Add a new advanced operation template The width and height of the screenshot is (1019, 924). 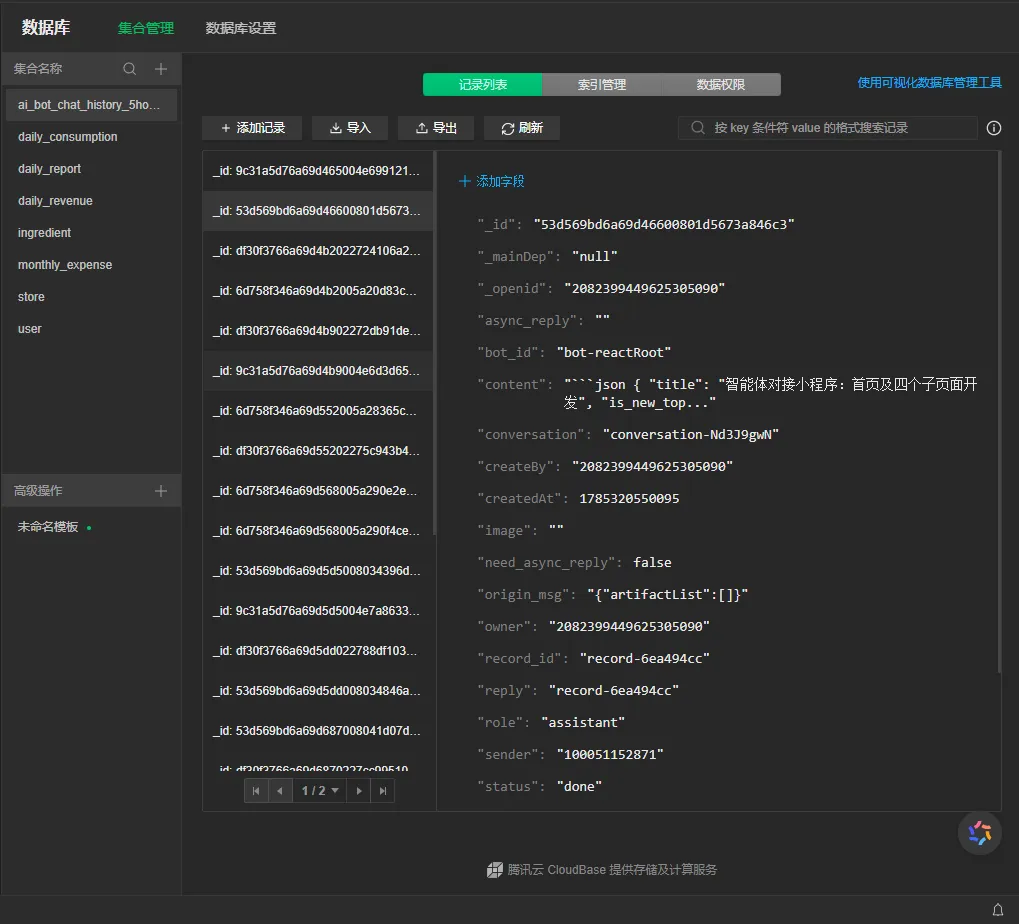coord(161,491)
